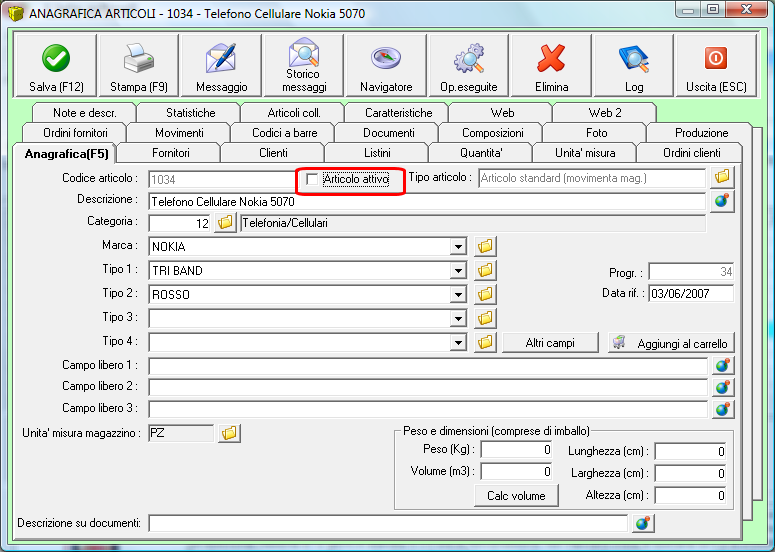Expand the Tipo 1 dropdown arrow
This screenshot has width=775, height=552.
pyautogui.click(x=458, y=270)
